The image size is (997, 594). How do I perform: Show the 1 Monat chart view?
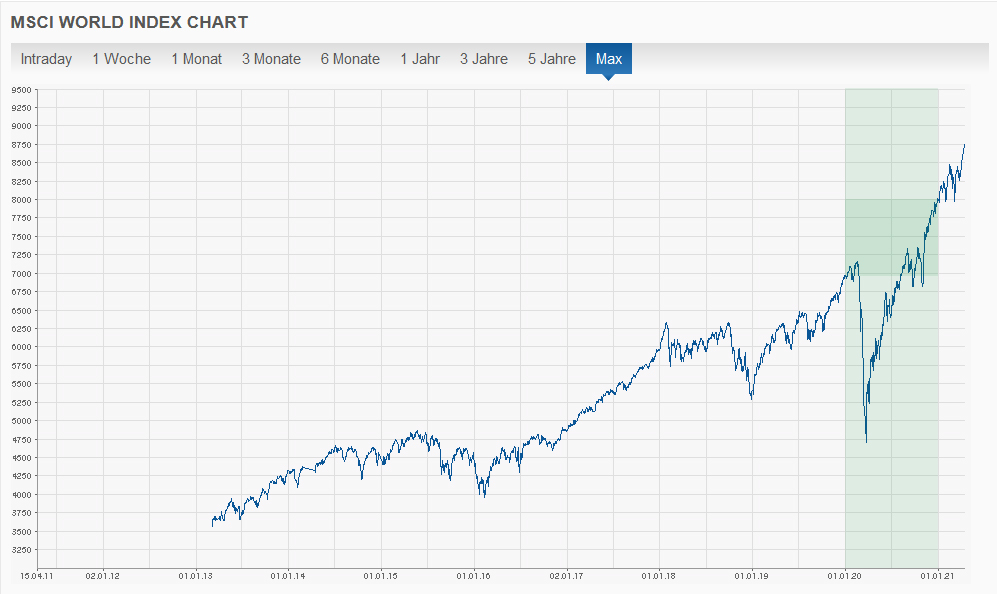[196, 59]
